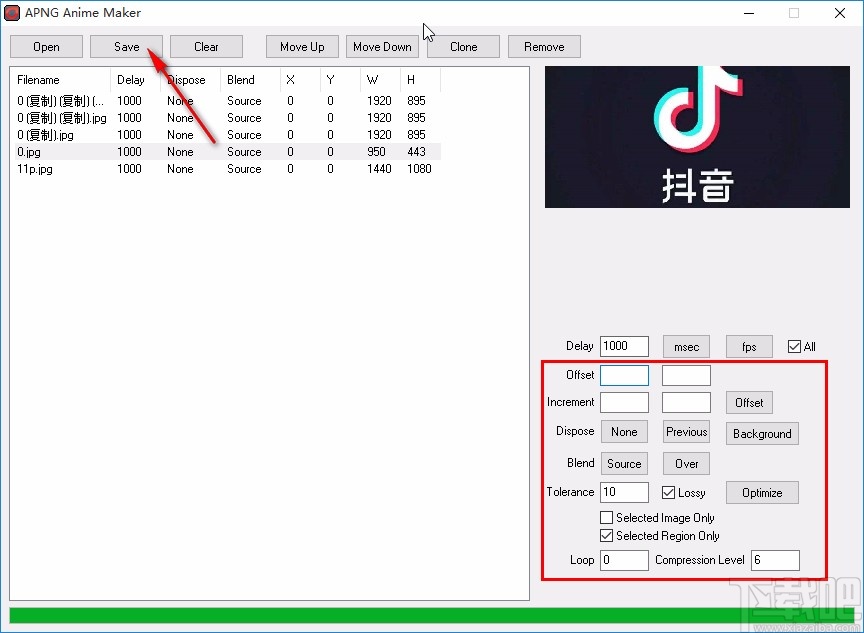Click the APNG Anime Maker title bar icon
864x633 pixels.
point(12,13)
